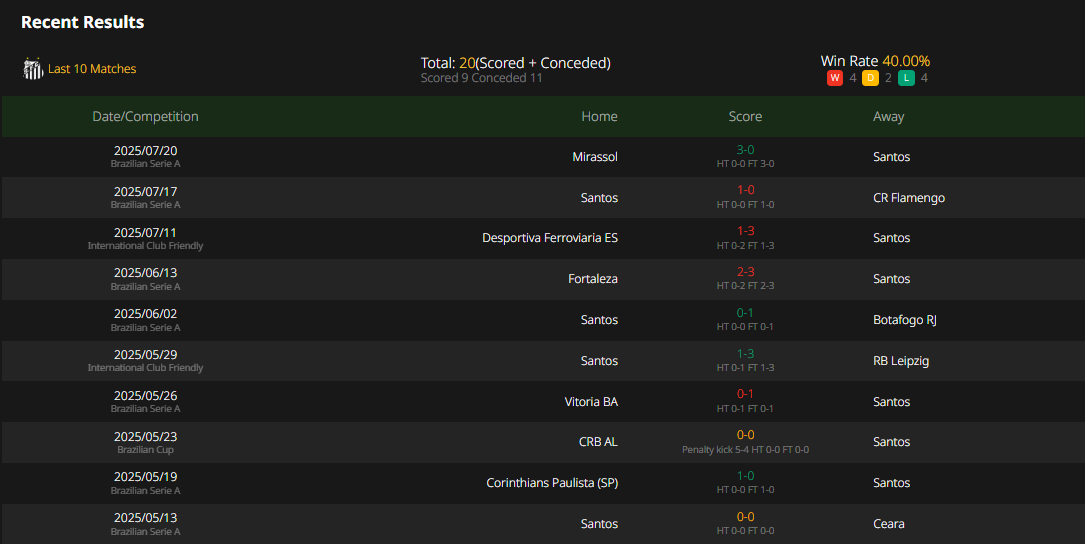Click the 1-0 score for Corinthians match
The width and height of the screenshot is (1085, 544).
click(x=745, y=475)
